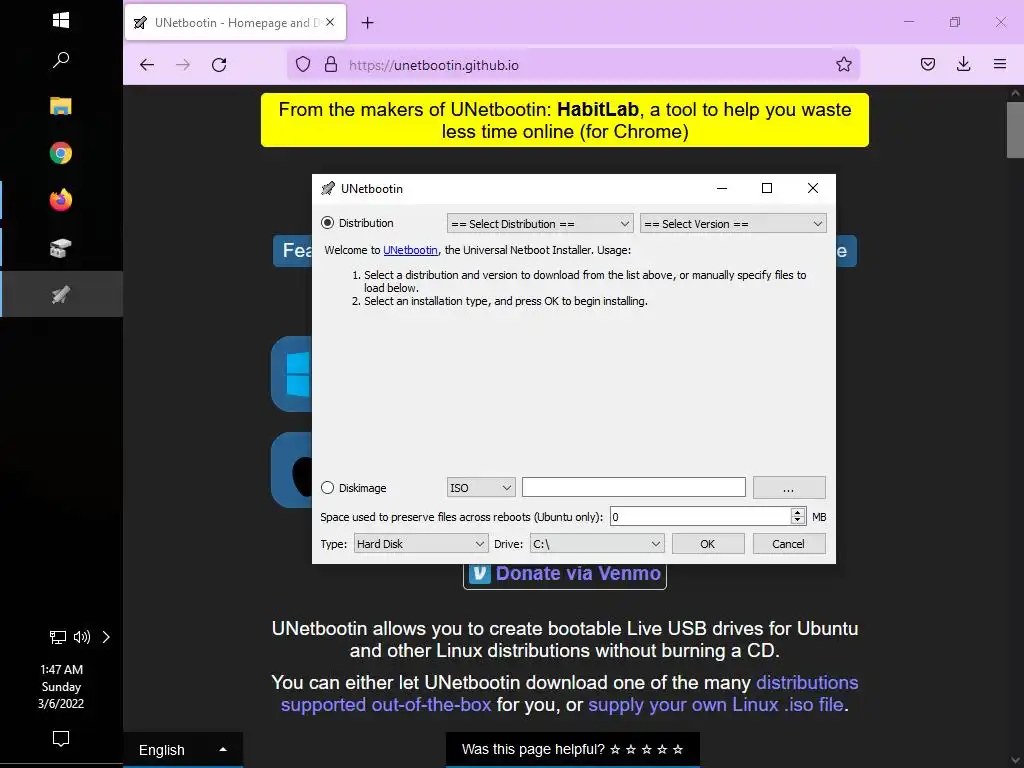Open the UNetbootin link in welcome text
The height and width of the screenshot is (768, 1024).
click(x=410, y=250)
